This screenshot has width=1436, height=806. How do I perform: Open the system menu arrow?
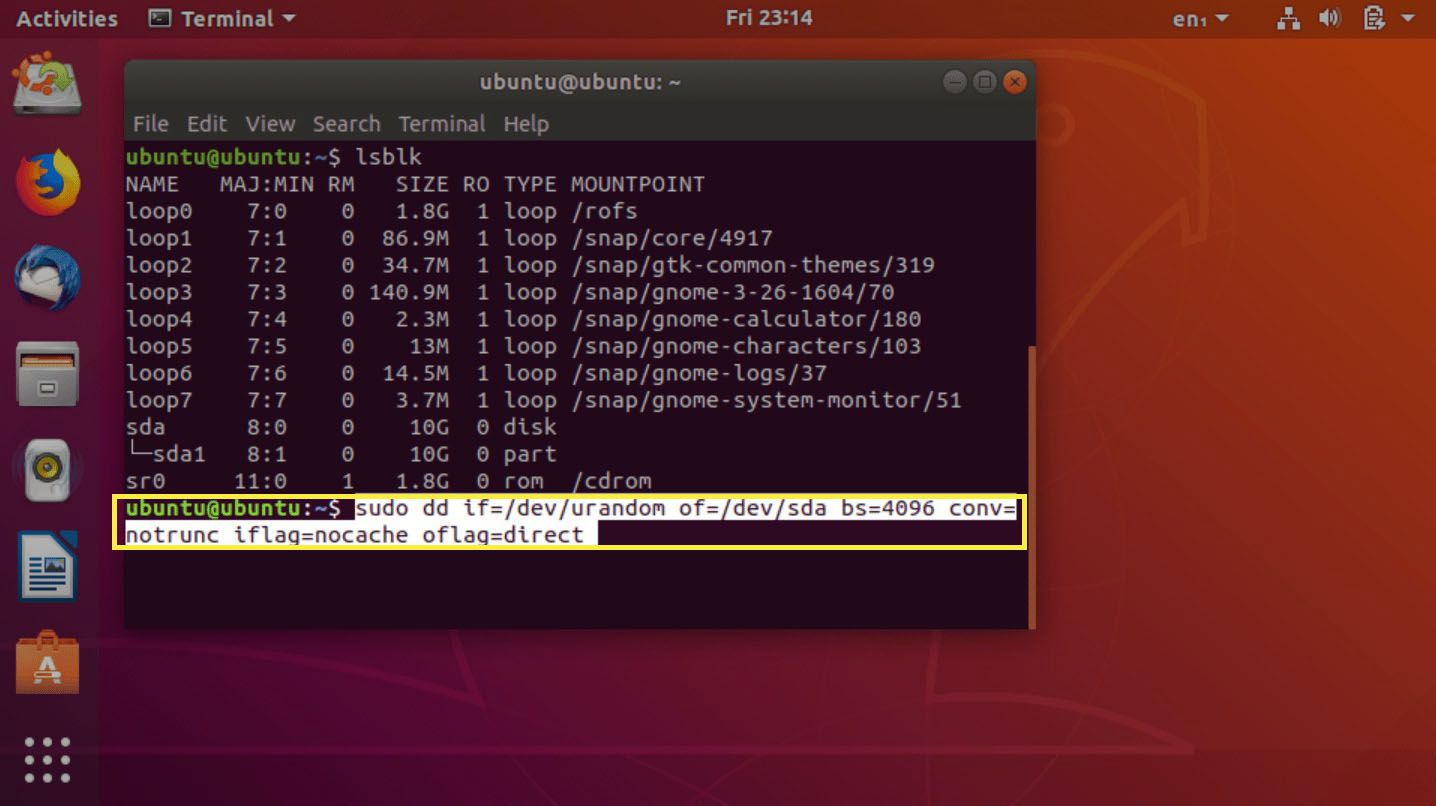1409,19
